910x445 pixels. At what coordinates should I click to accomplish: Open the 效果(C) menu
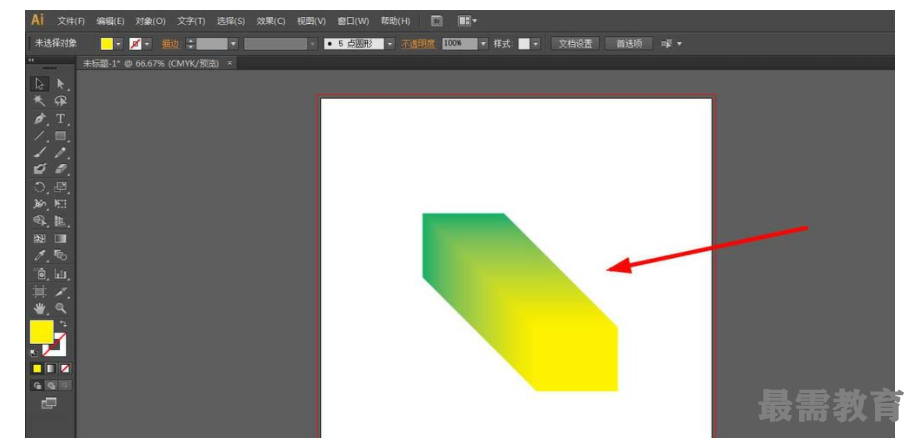tap(271, 21)
